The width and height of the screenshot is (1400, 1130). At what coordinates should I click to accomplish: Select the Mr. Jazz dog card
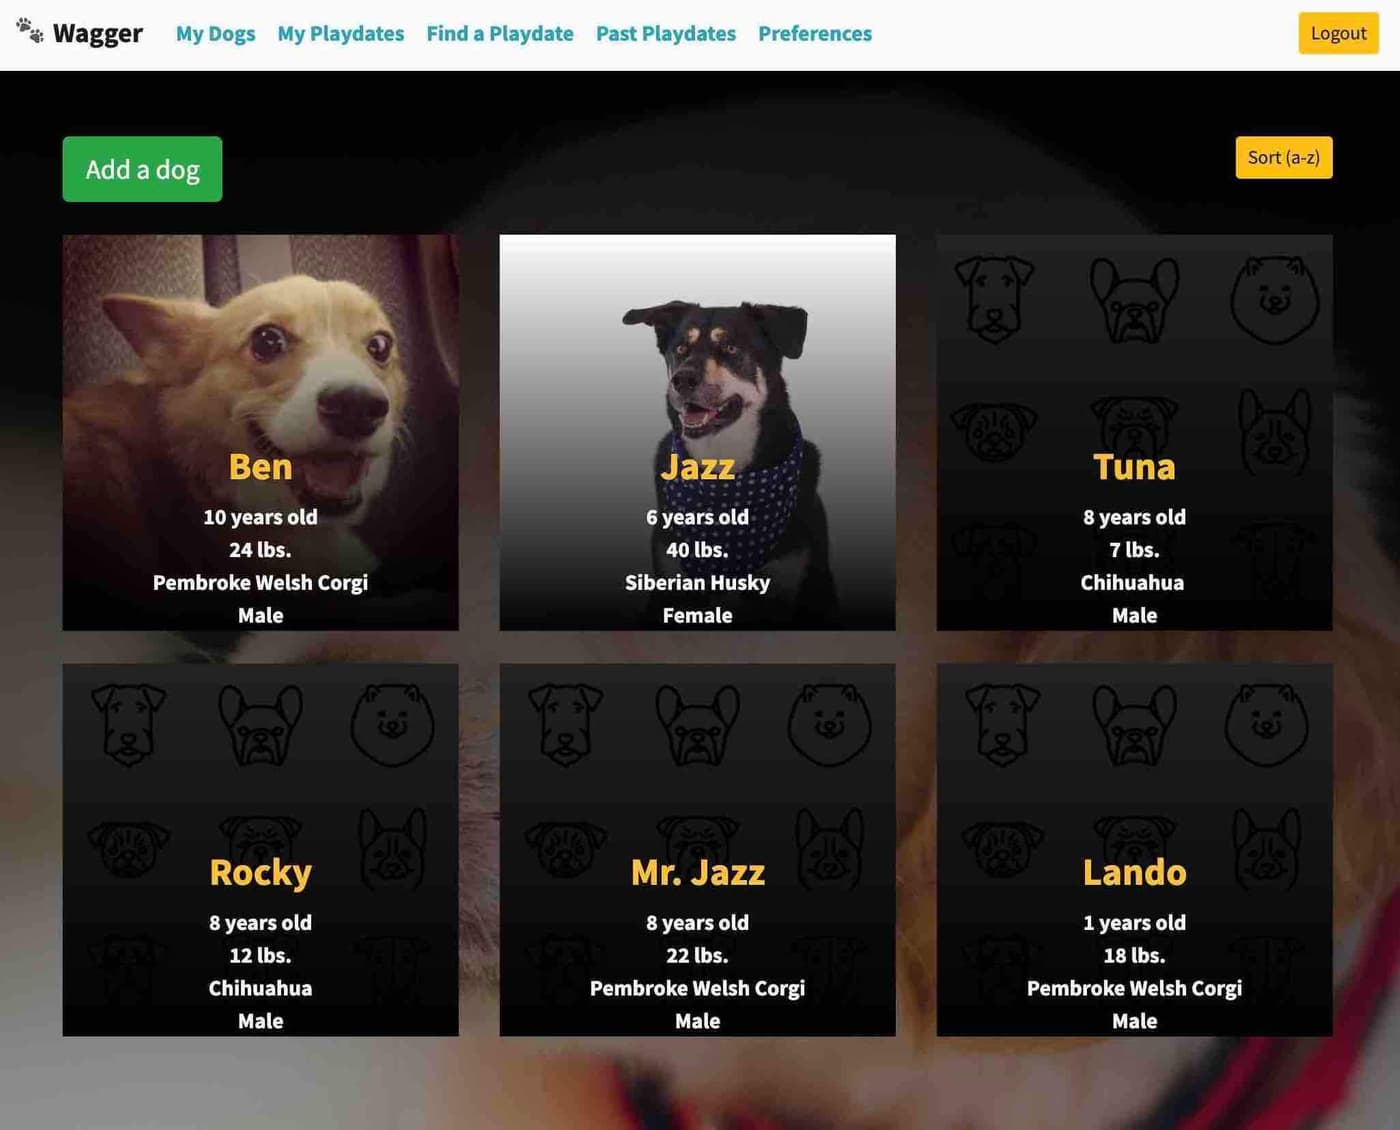[698, 850]
